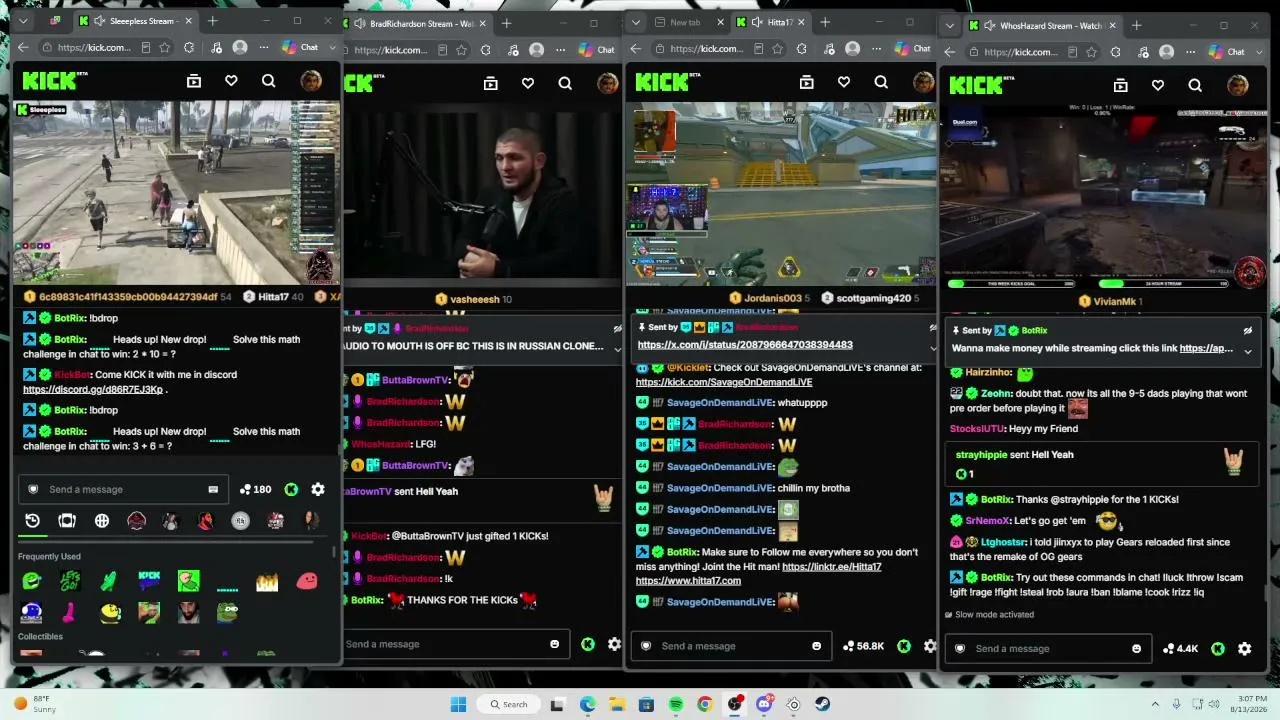Open settings-and-more menu in Hitta17 browser
The image size is (1280, 720).
(x=877, y=48)
